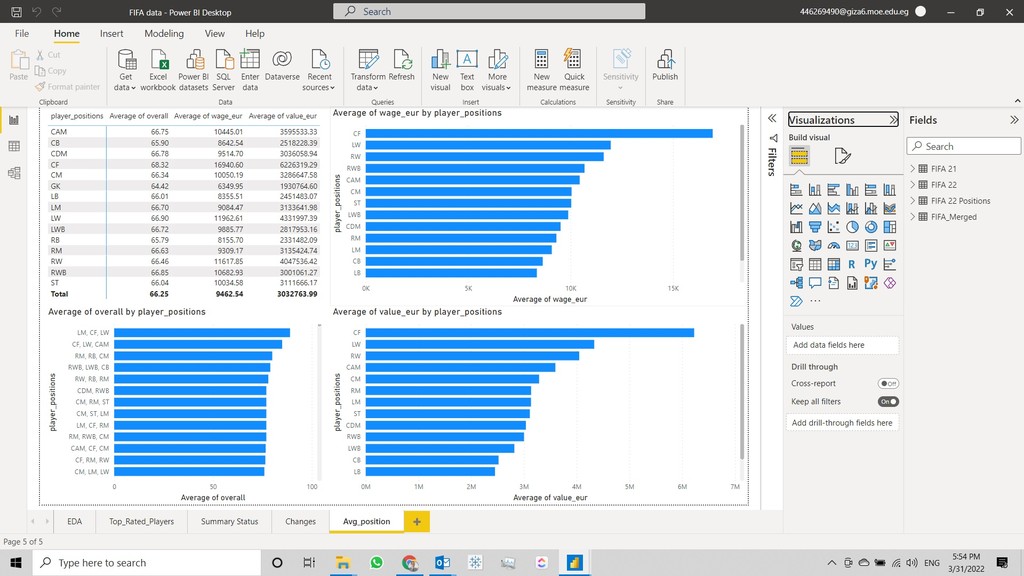This screenshot has width=1024, height=576.
Task: Open Windows Start menu
Action: [16, 562]
